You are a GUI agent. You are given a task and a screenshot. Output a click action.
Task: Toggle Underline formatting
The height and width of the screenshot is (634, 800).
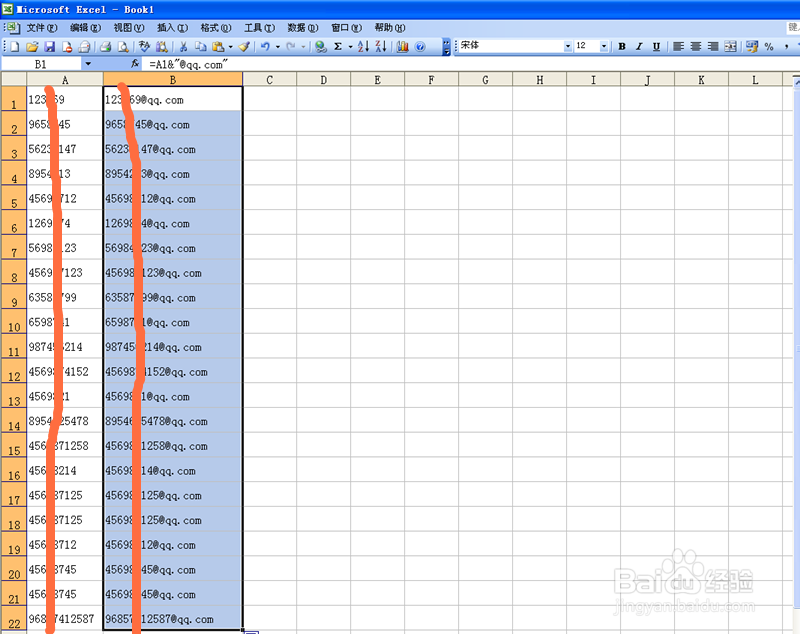pos(657,46)
